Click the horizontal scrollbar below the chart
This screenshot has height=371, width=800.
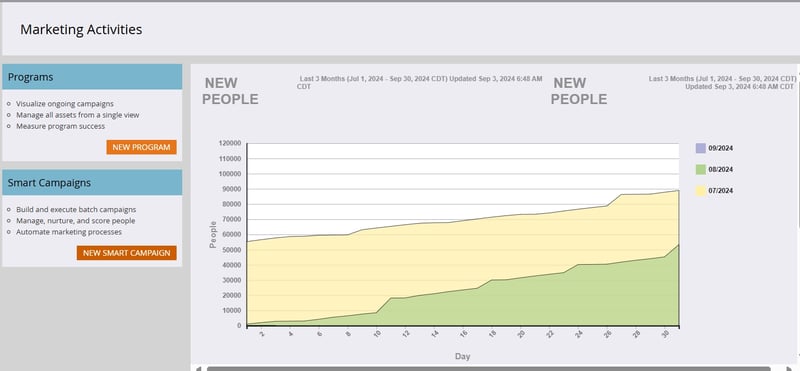[488, 368]
